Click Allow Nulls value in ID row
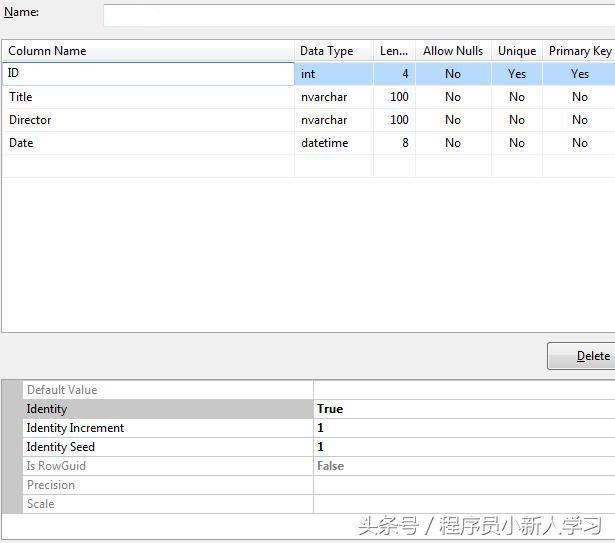 point(453,74)
